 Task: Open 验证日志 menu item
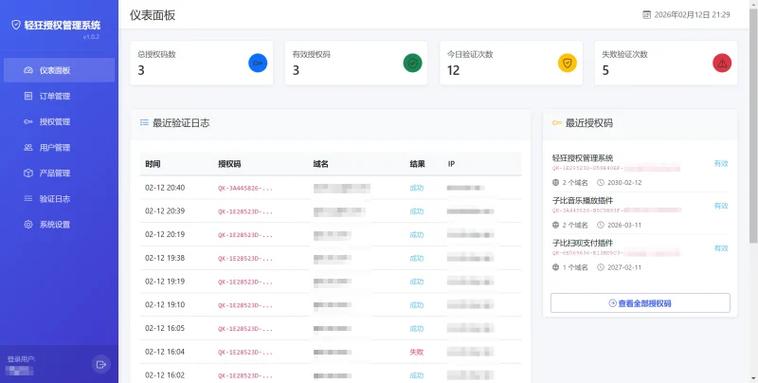click(x=59, y=198)
